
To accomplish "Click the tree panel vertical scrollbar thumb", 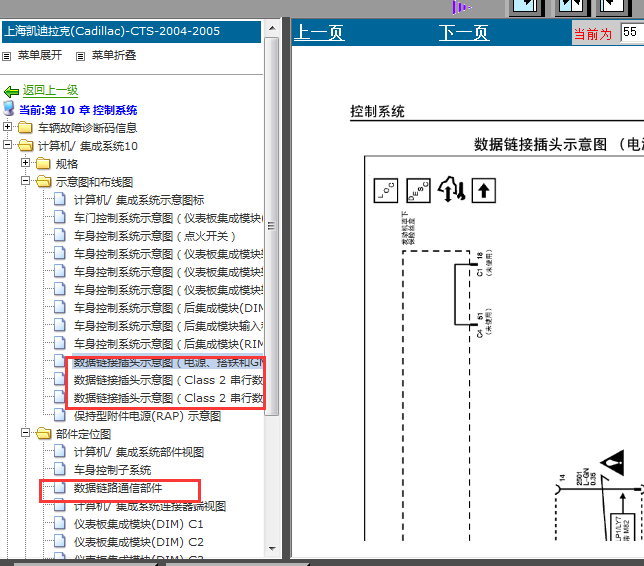I will pos(271,226).
